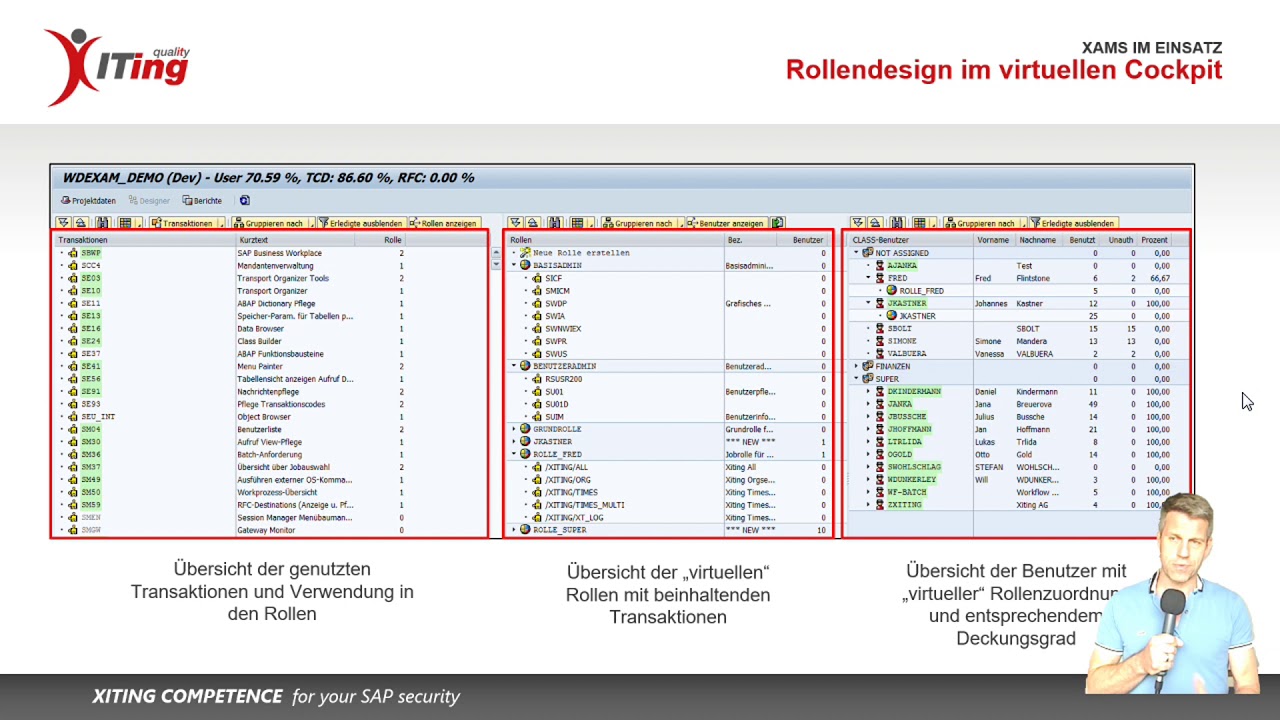This screenshot has height=720, width=1280.
Task: Open the Transaktionen dropdown button
Action: 189,223
